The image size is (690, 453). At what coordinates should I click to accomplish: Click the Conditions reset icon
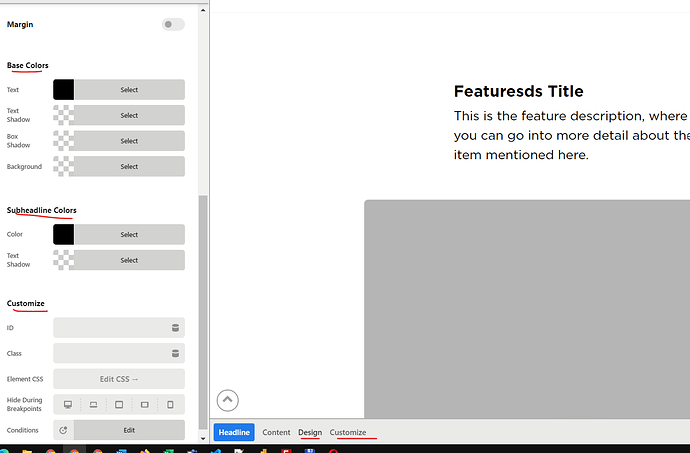click(63, 430)
